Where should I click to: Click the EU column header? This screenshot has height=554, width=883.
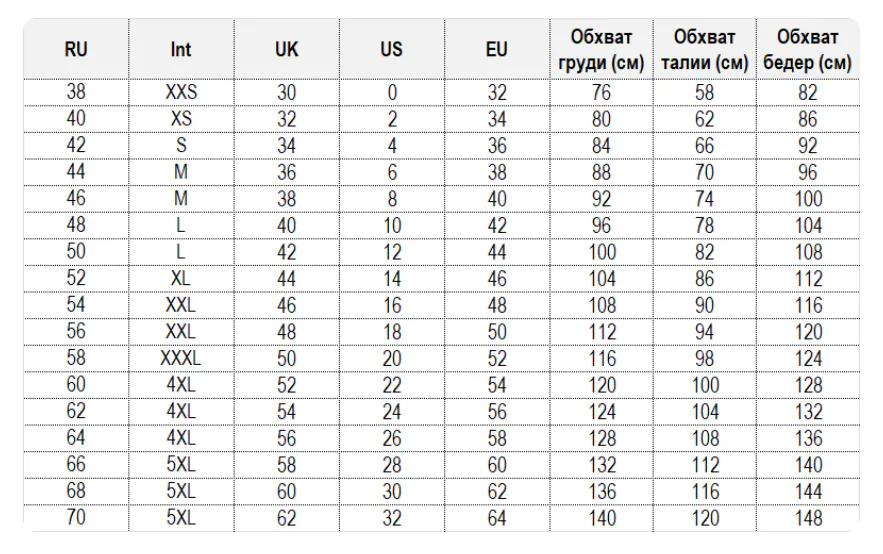coord(497,49)
